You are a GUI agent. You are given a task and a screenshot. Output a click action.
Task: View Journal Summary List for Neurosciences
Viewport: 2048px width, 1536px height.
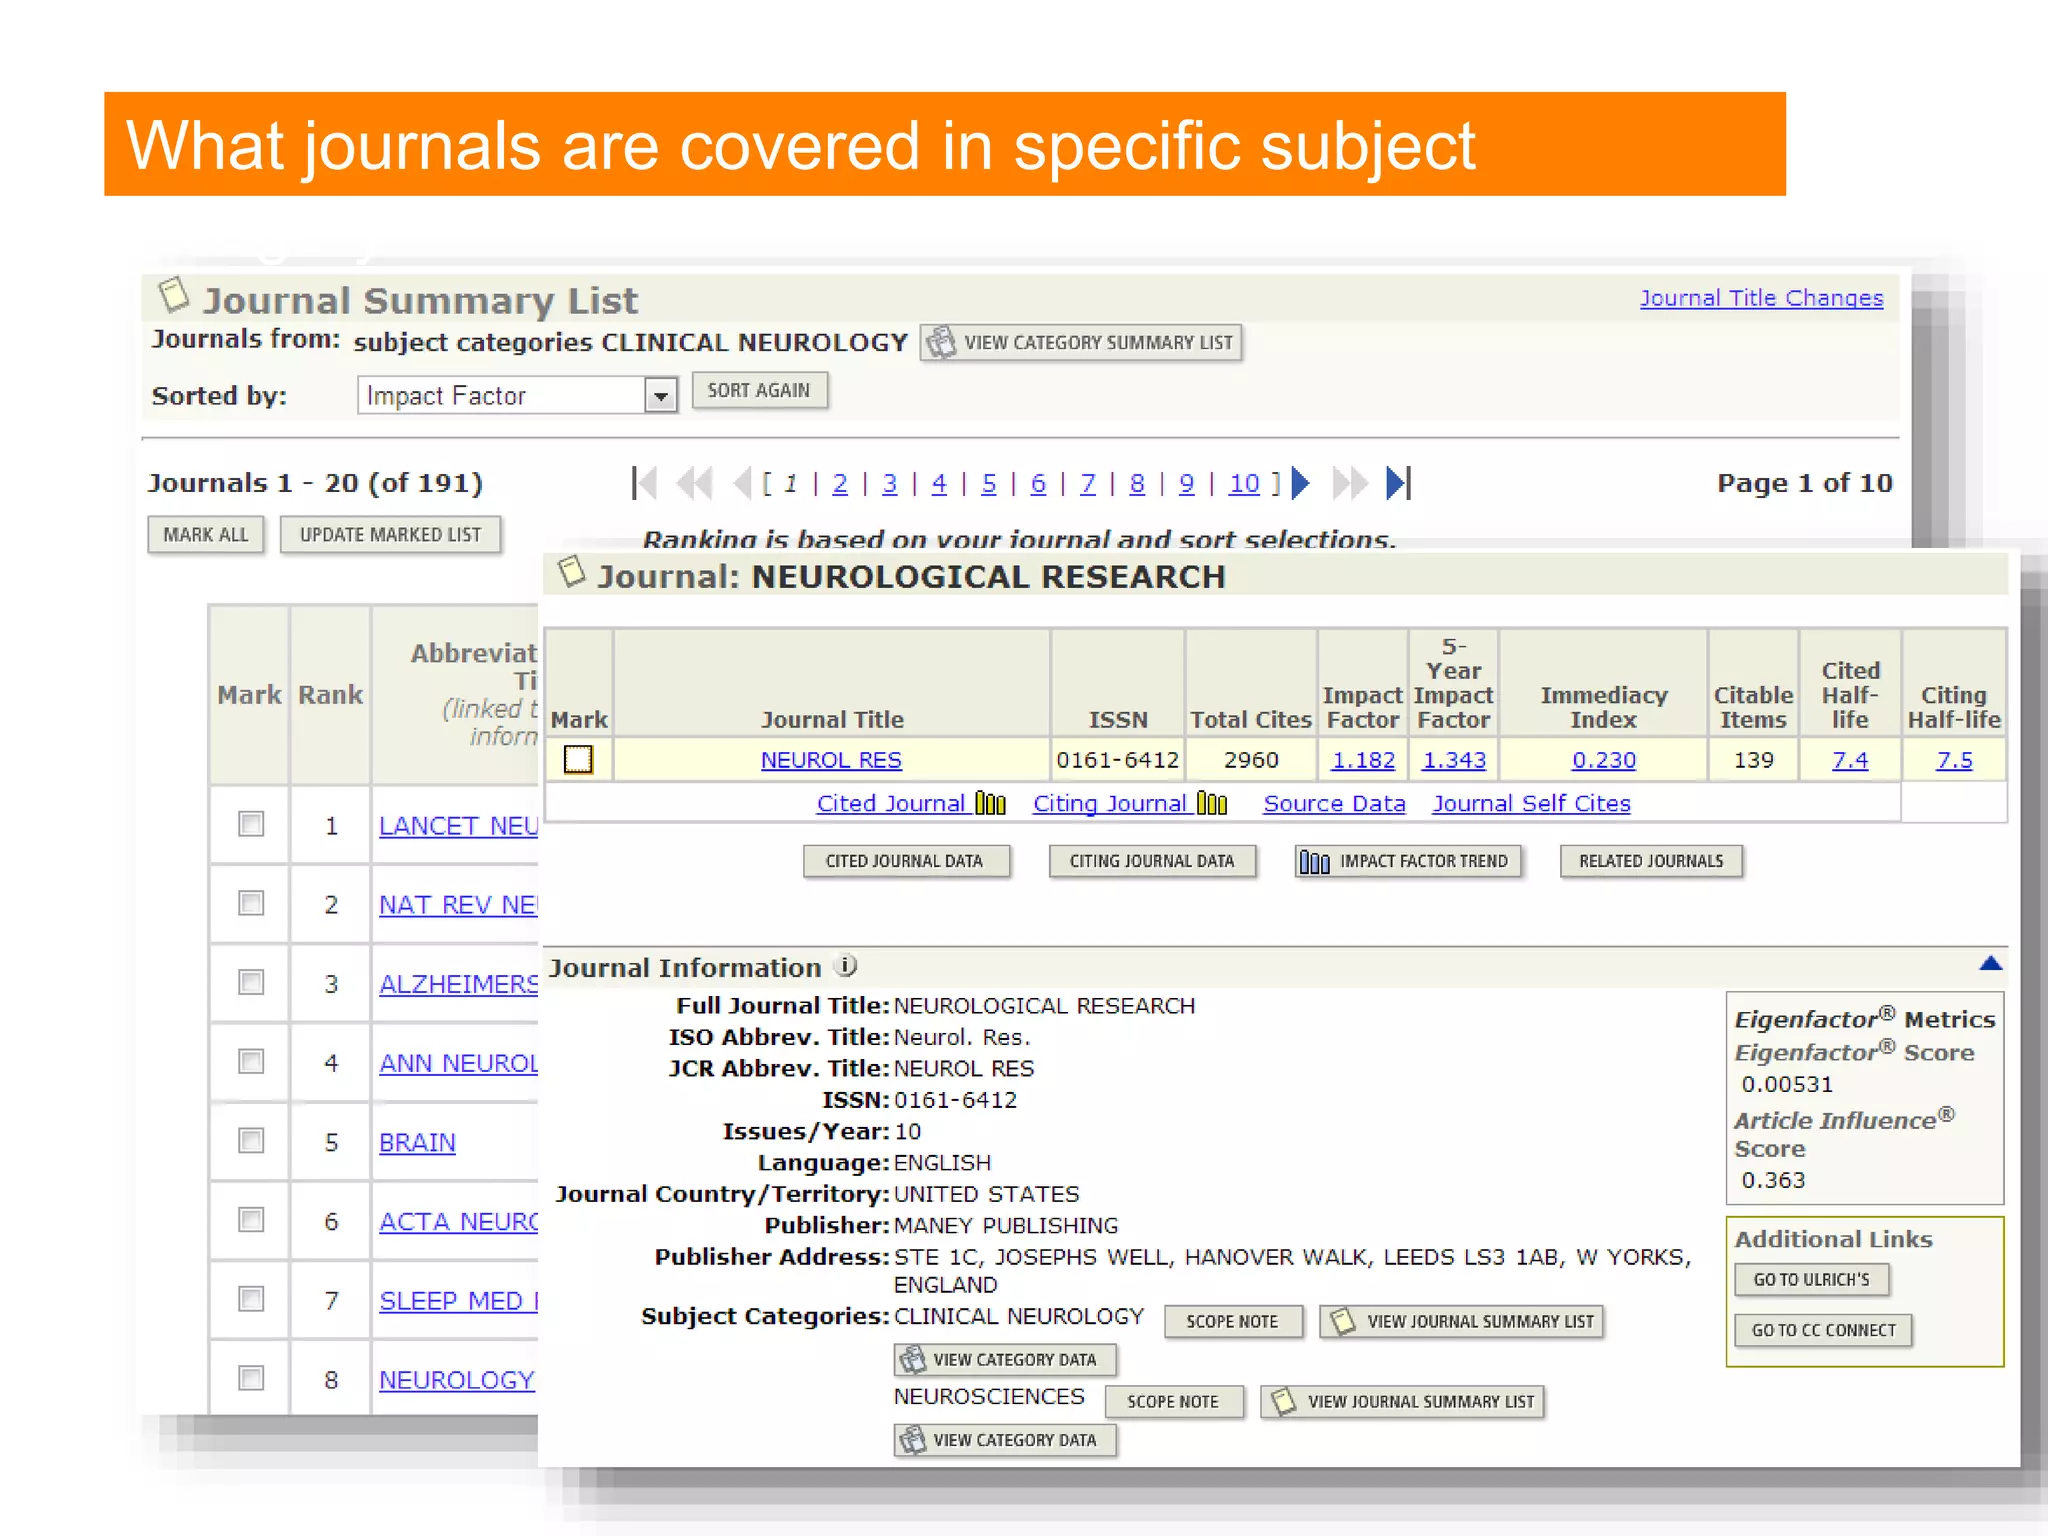1403,1402
